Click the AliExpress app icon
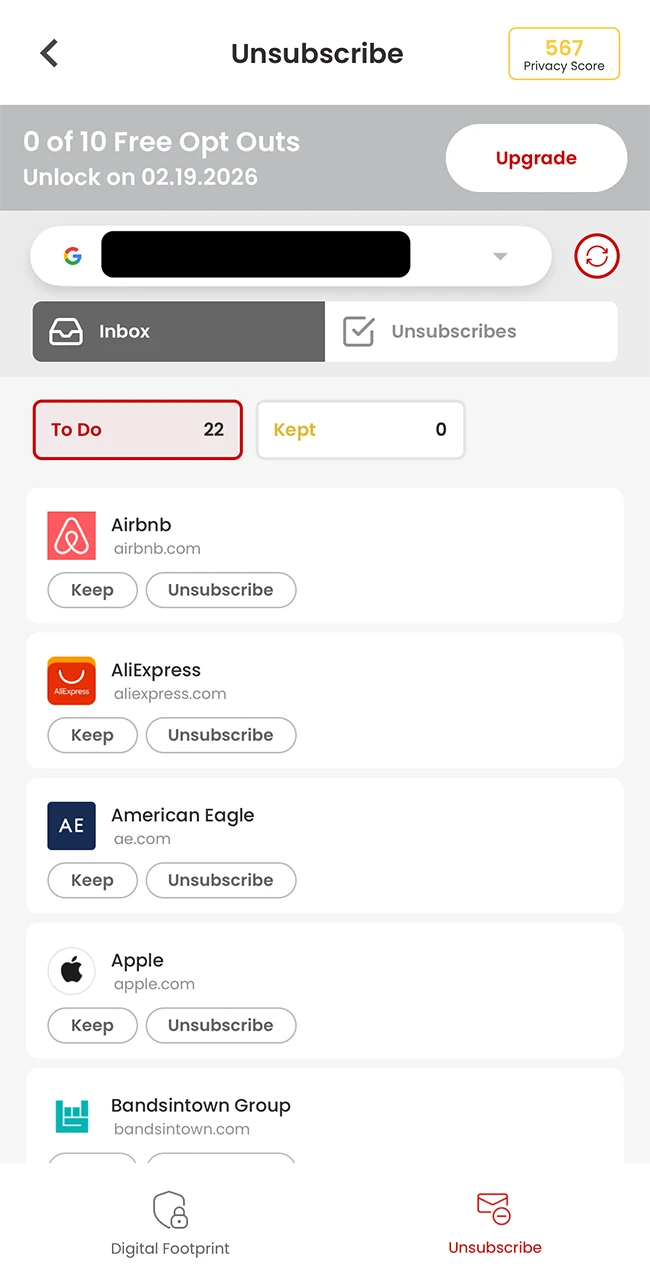 point(71,681)
